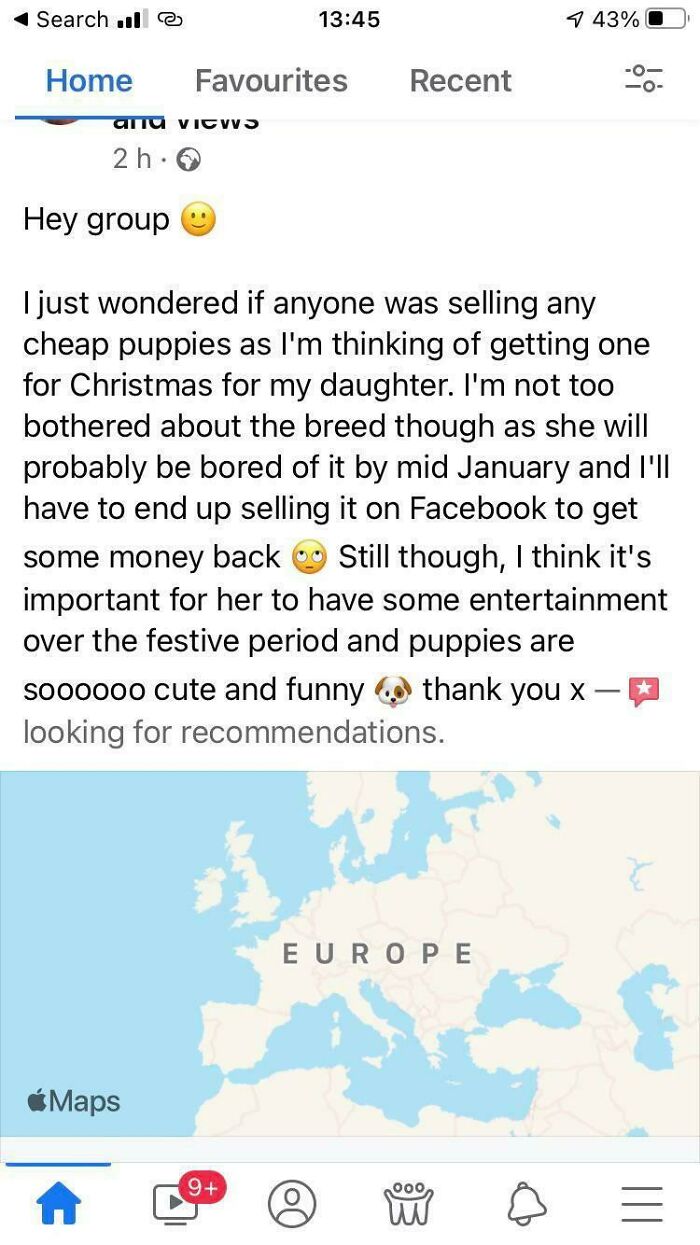Open the Home feed icon

click(59, 1204)
